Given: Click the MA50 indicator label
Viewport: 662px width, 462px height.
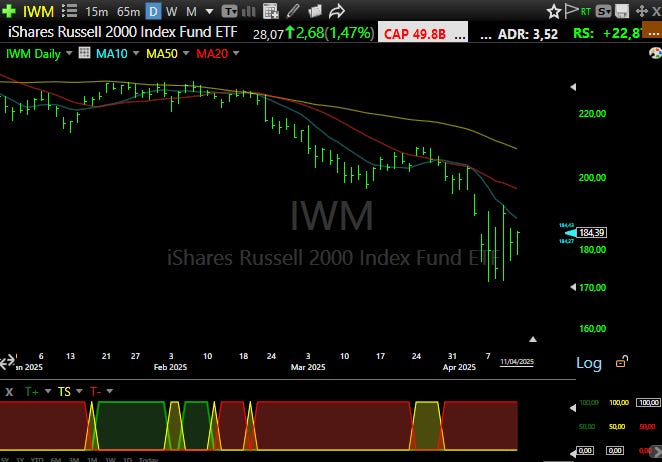Looking at the screenshot, I should coord(162,54).
